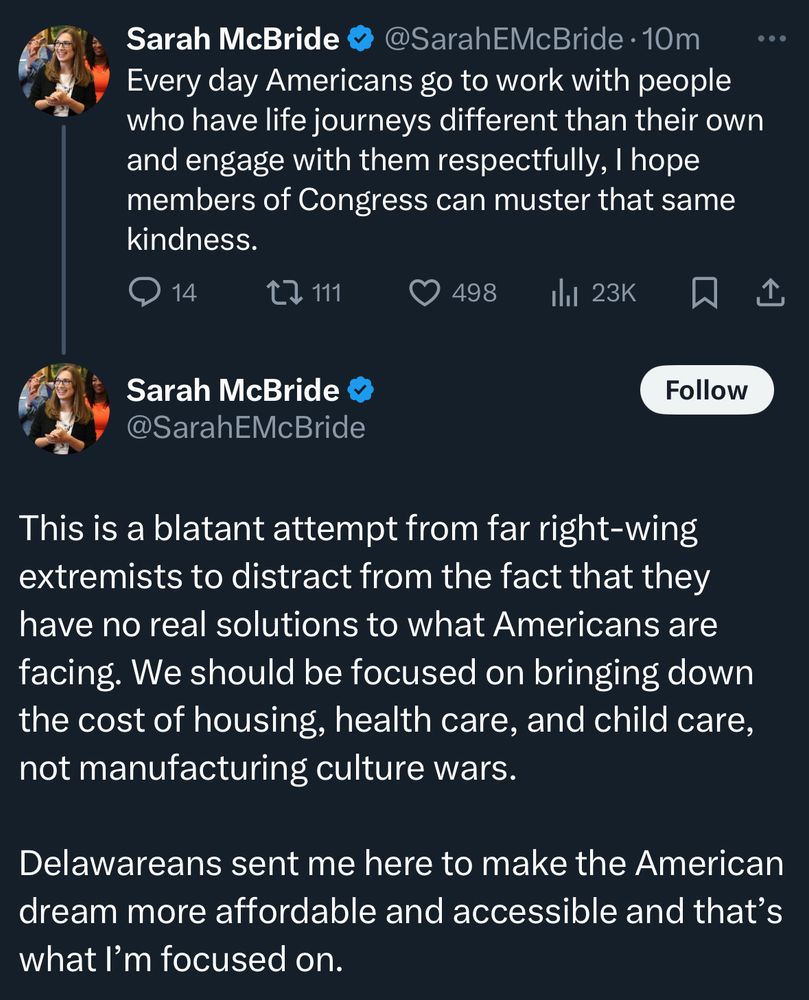Screen dimensions: 809x1000
Task: Click verified badge above the Follow row handle
Action: [x=359, y=389]
